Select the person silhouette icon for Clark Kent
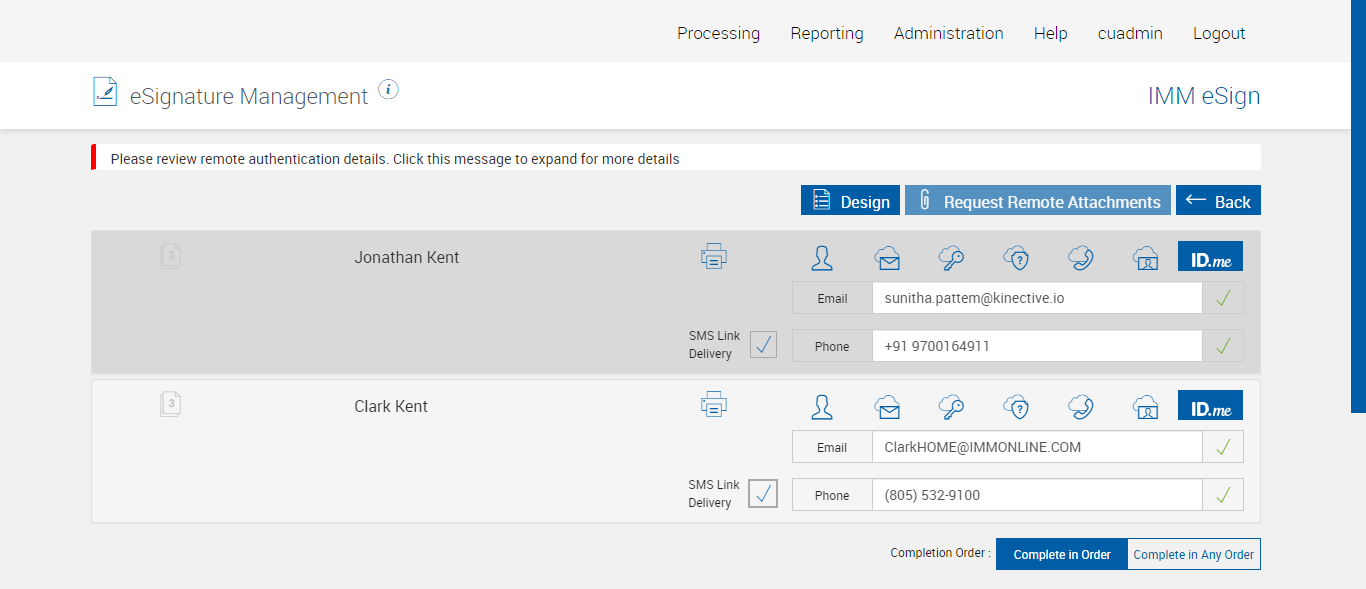 pos(822,407)
